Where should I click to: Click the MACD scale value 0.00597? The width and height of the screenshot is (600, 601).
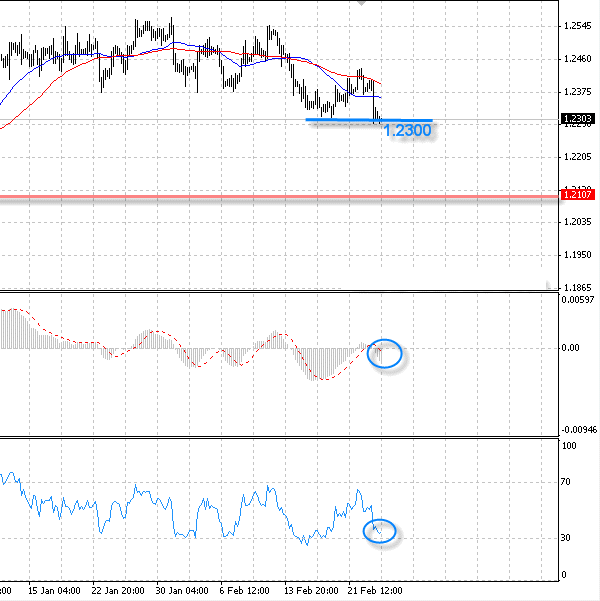(x=578, y=299)
